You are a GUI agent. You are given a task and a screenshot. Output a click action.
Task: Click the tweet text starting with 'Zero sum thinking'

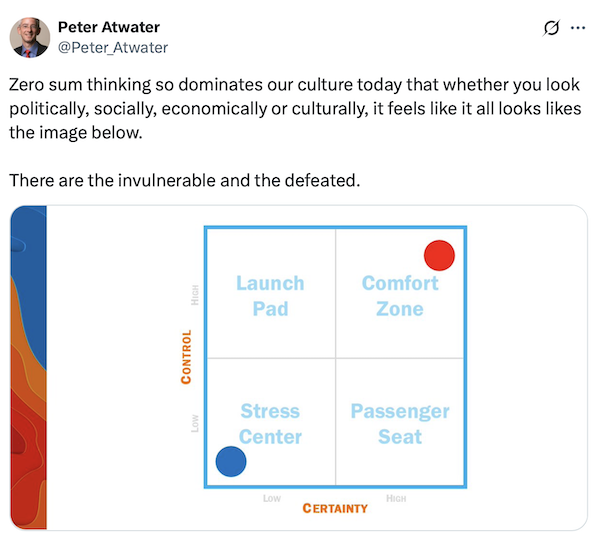(295, 109)
